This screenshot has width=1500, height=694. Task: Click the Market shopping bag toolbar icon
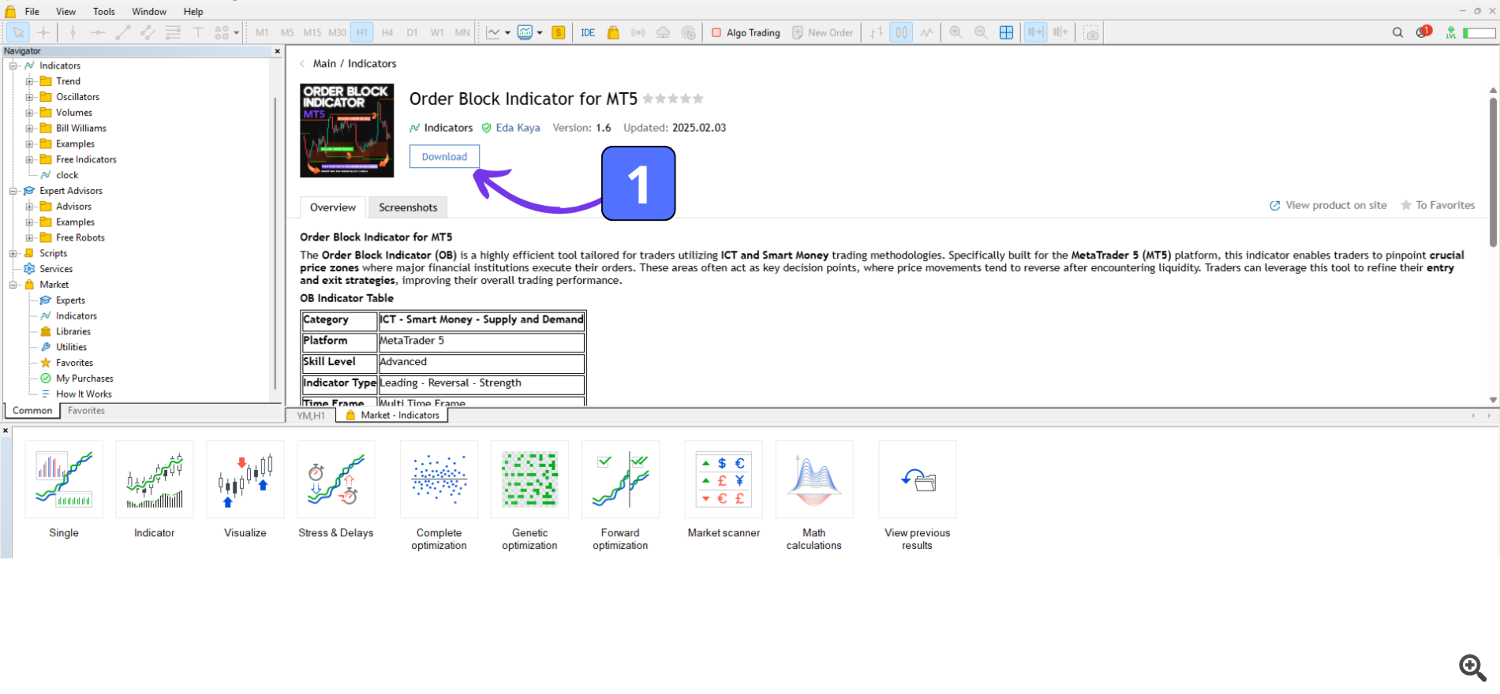612,32
